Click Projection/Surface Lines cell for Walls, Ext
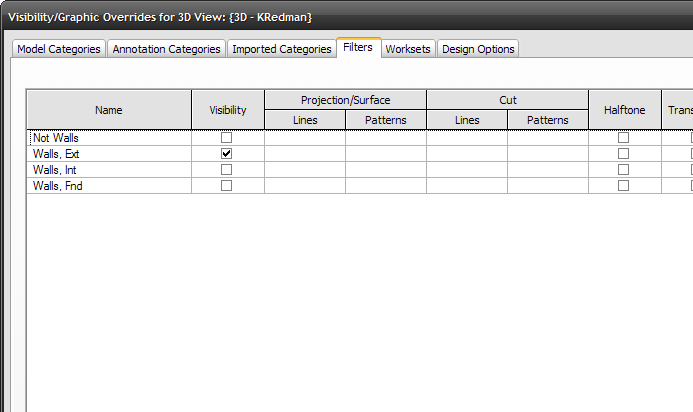This screenshot has width=693, height=412. 305,154
